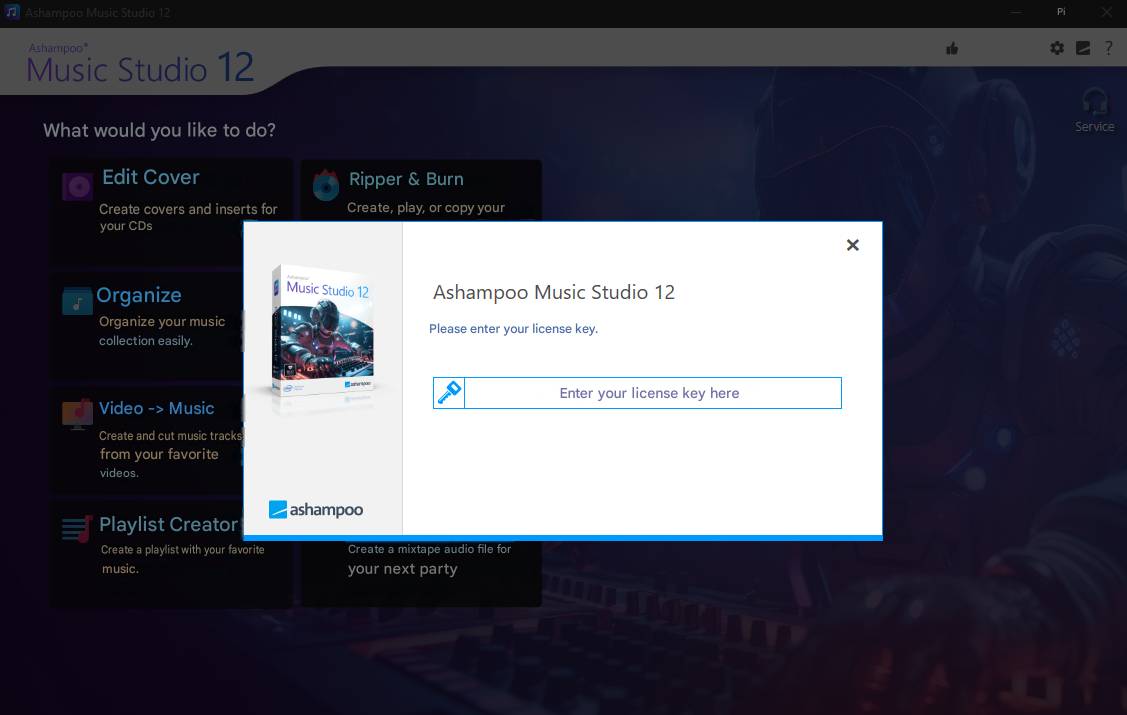Click 'Create covers and inserts for your CDs' text
The height and width of the screenshot is (715, 1127).
[188, 217]
